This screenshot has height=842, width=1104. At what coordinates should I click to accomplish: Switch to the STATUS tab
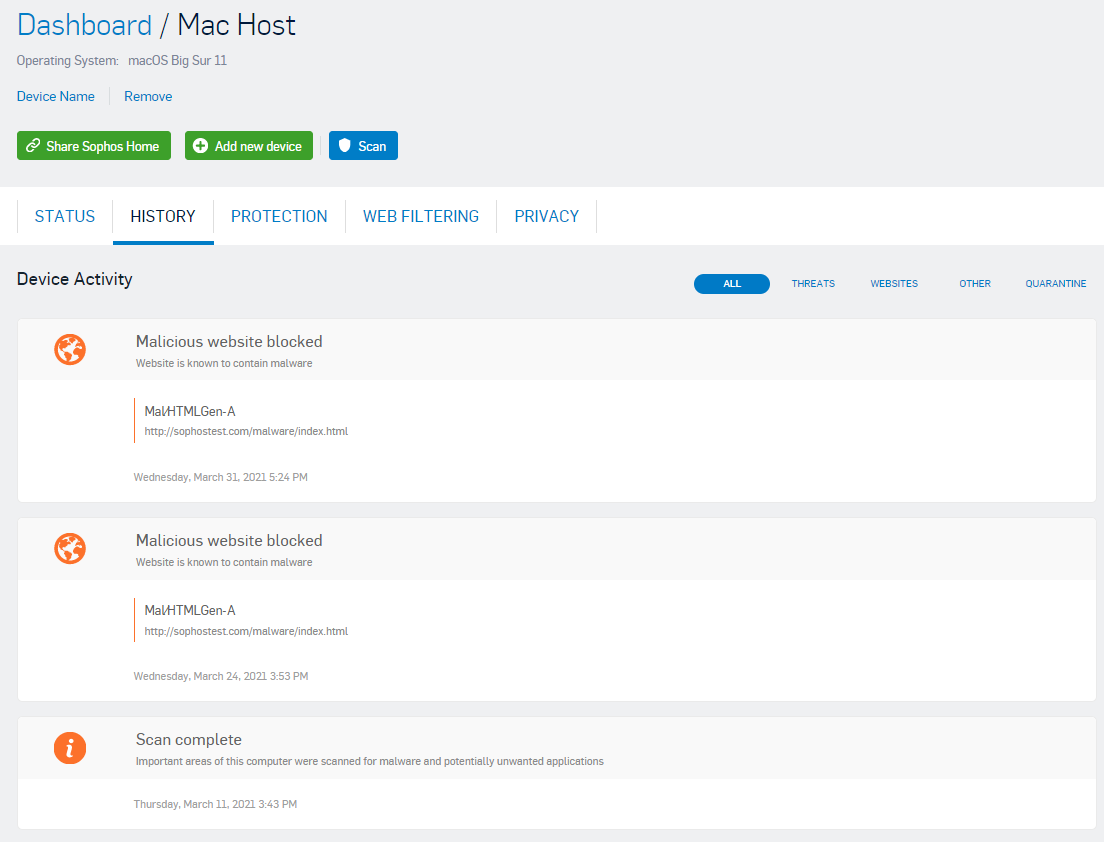[65, 216]
